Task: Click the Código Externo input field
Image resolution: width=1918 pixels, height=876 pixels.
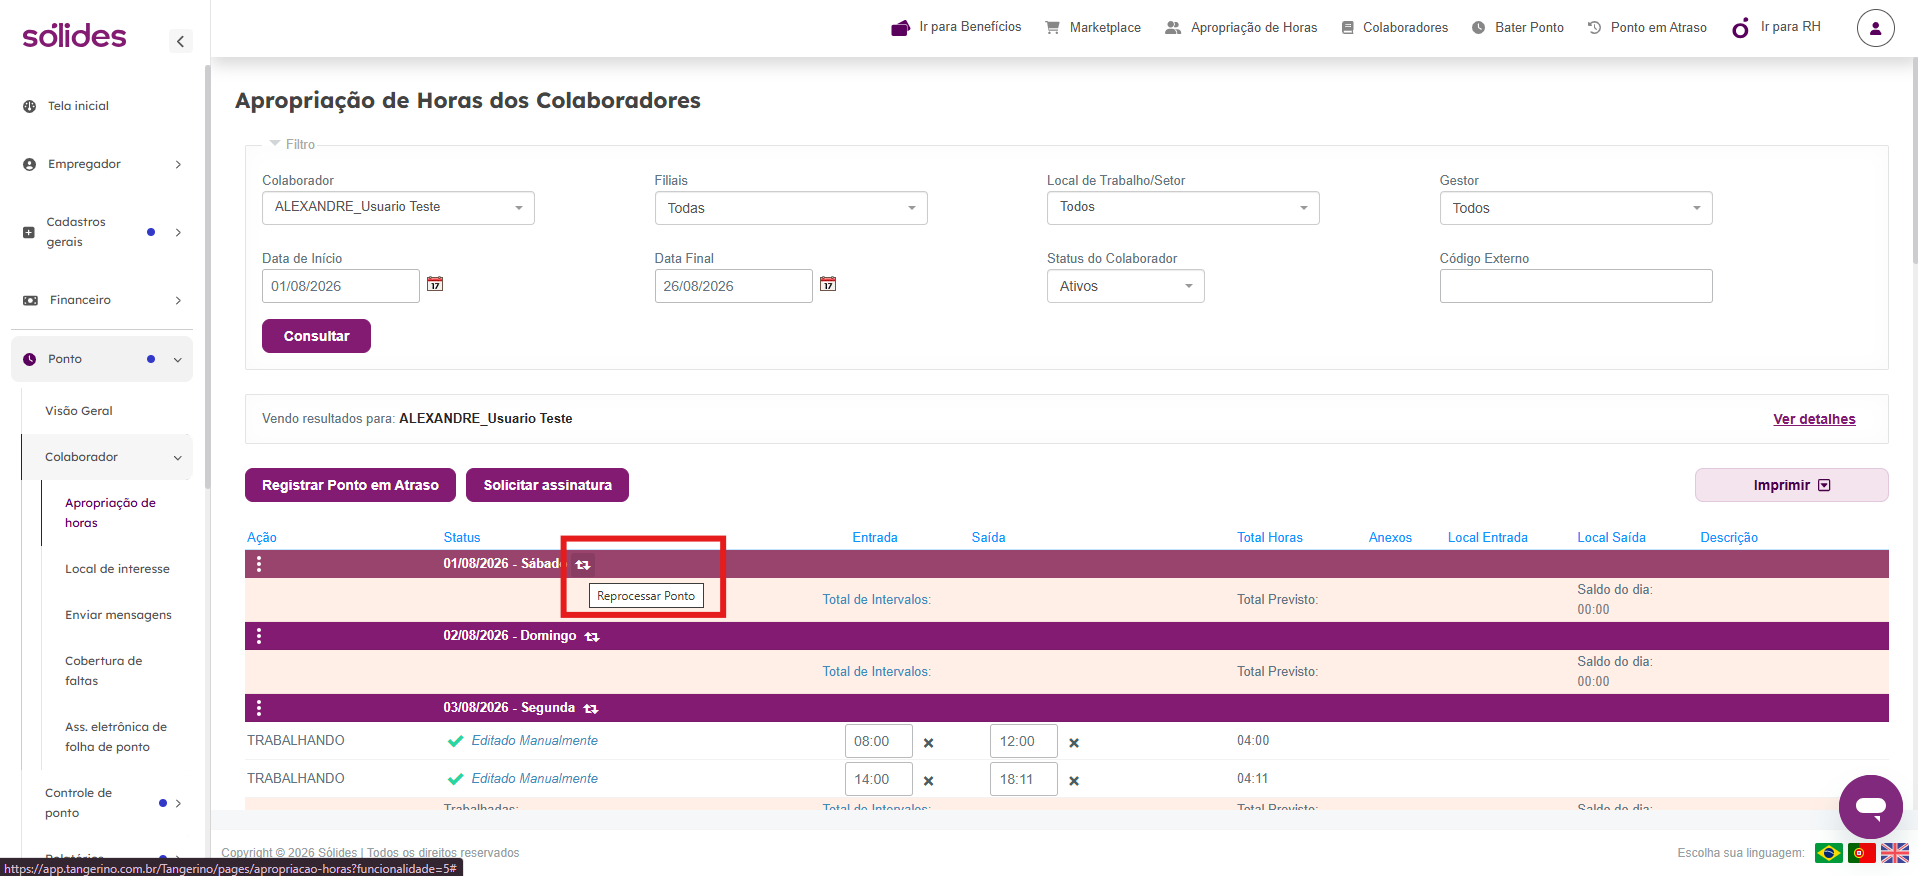Action: [x=1576, y=286]
